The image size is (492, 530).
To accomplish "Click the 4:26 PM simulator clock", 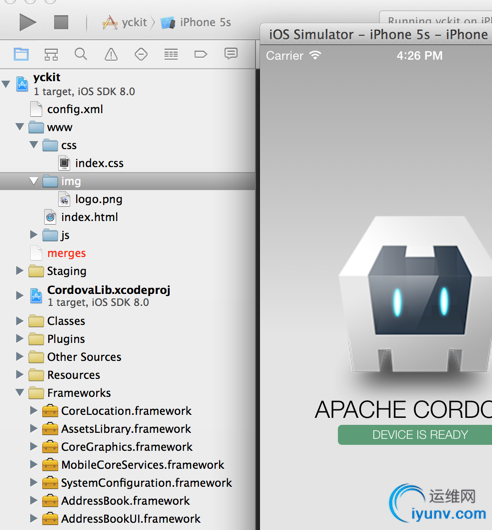I will click(419, 55).
